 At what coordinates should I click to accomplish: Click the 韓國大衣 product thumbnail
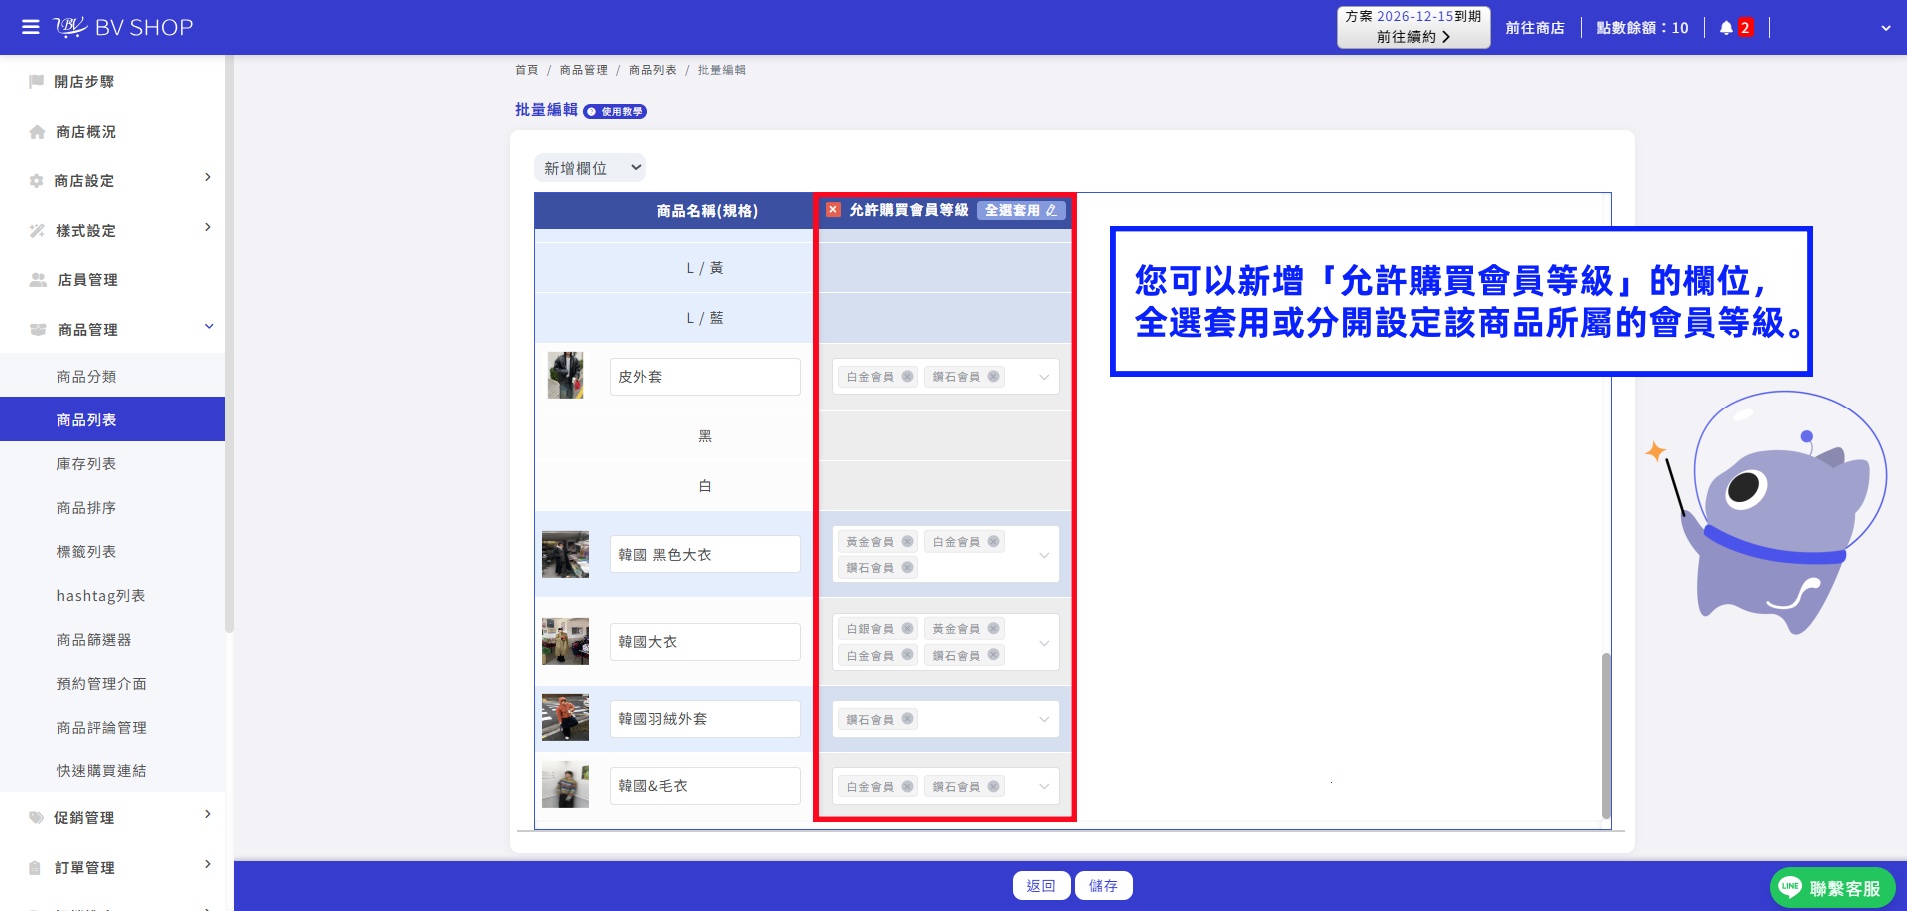tap(565, 641)
